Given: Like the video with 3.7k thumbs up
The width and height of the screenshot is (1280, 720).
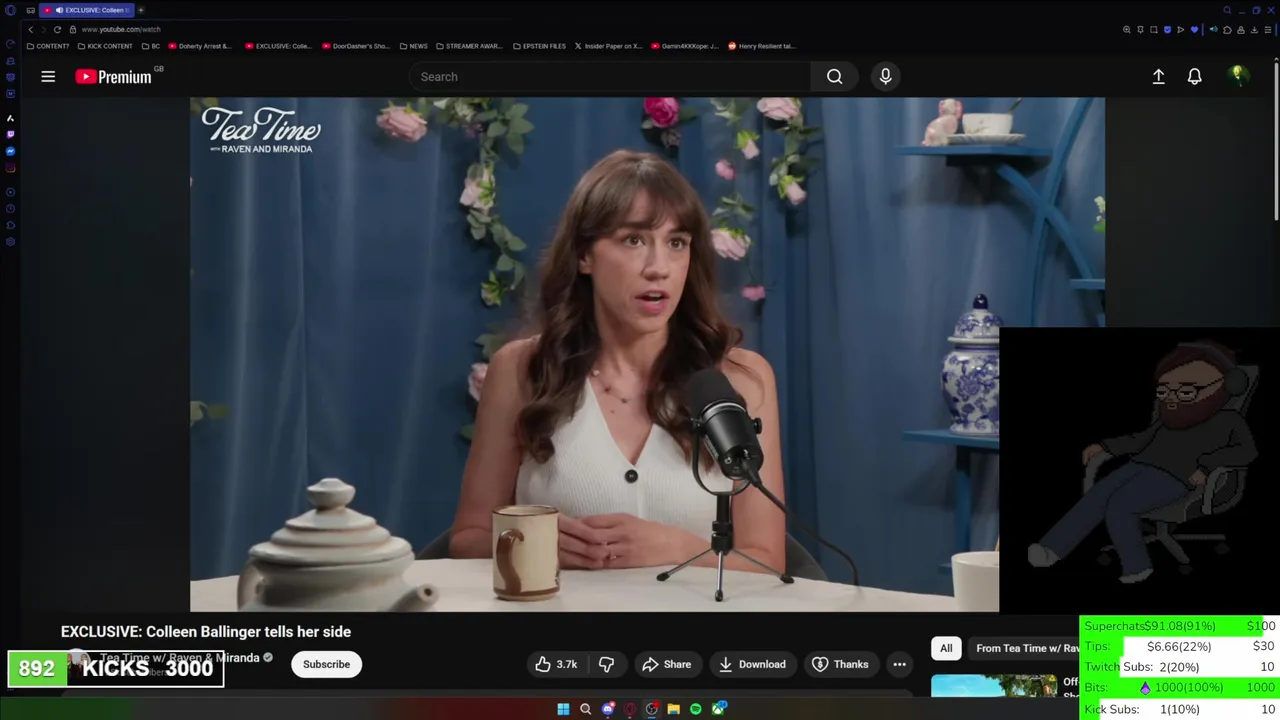Looking at the screenshot, I should pos(555,664).
